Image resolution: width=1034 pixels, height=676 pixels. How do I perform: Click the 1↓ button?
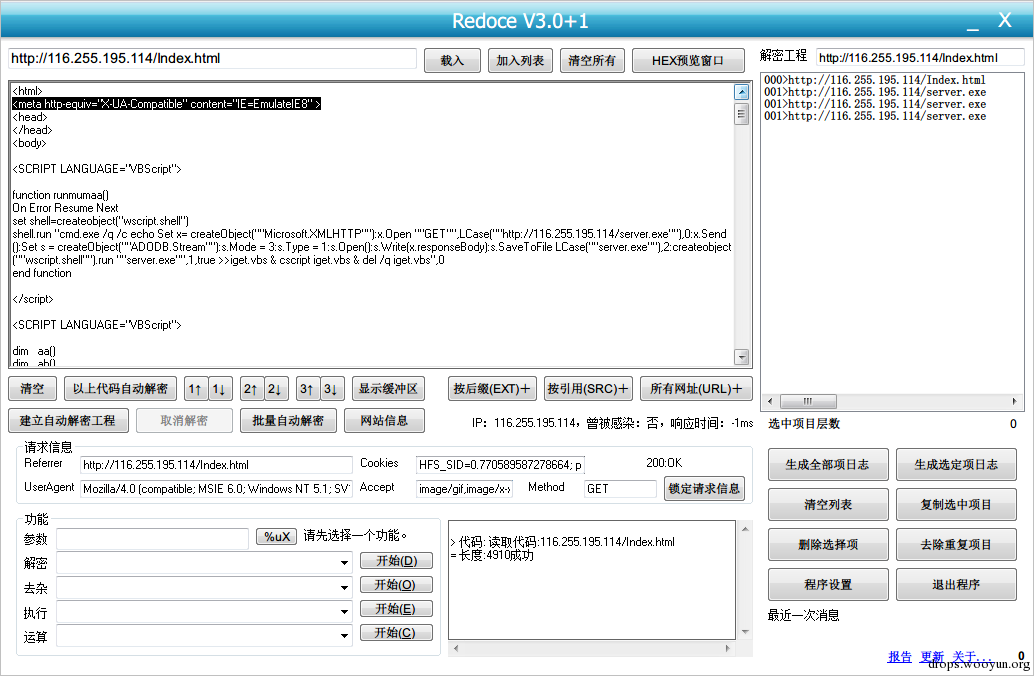(x=220, y=388)
